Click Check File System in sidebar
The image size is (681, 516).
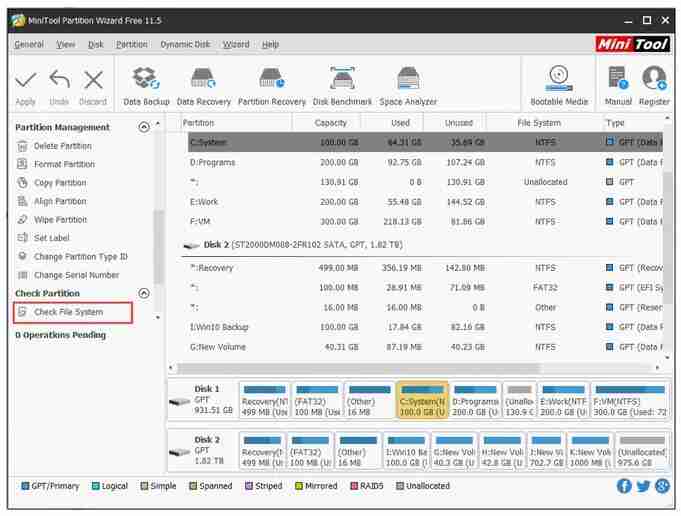pyautogui.click(x=68, y=312)
